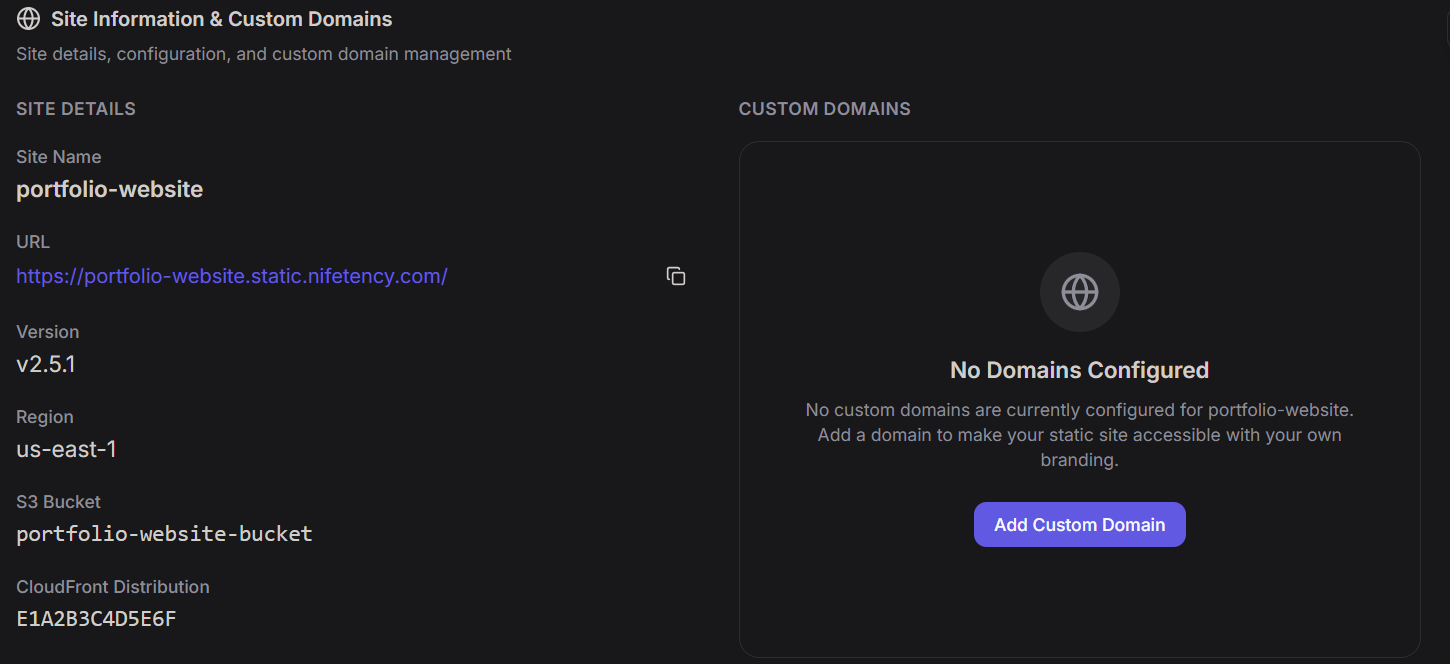Click the 'No custom domains are currently configured' message
This screenshot has height=664, width=1450.
pos(1080,435)
